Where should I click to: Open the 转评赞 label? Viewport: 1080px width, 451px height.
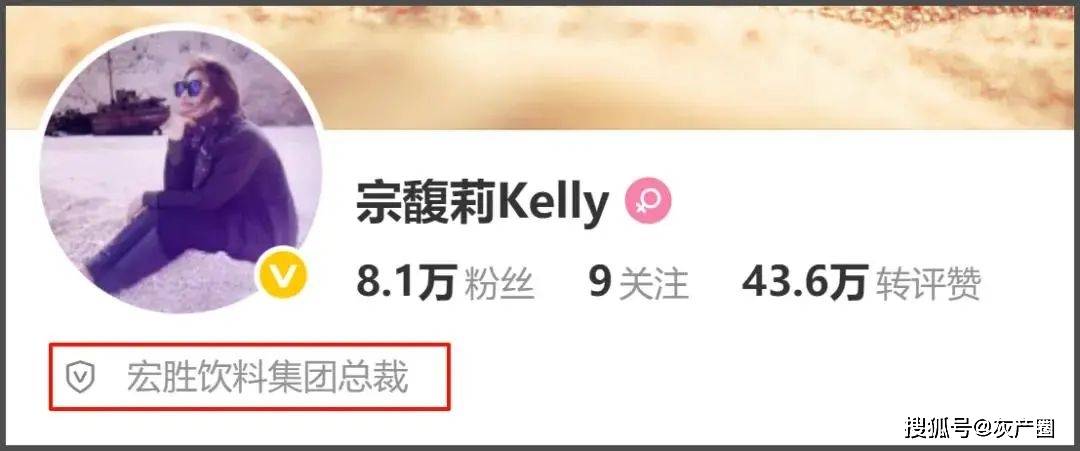[928, 284]
